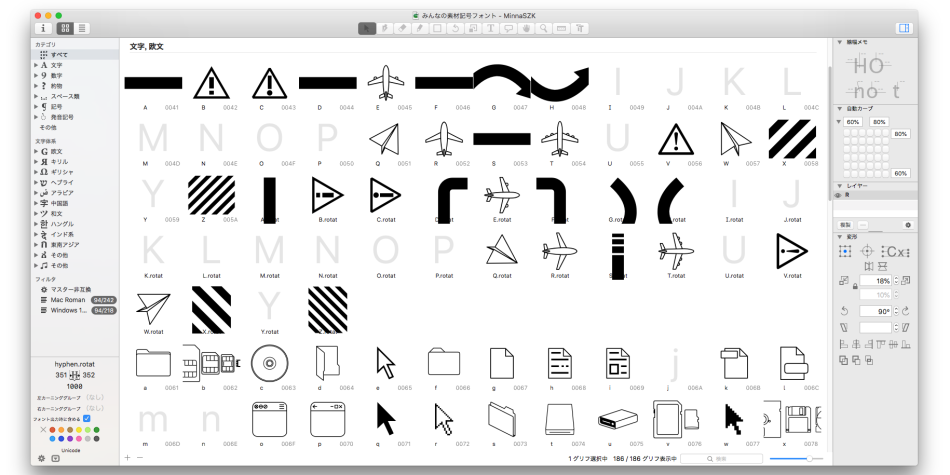Select the zoom magnifier tool

pos(544,28)
